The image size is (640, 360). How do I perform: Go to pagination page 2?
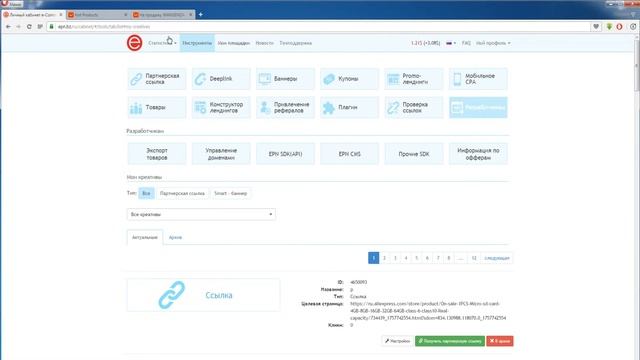coord(384,258)
